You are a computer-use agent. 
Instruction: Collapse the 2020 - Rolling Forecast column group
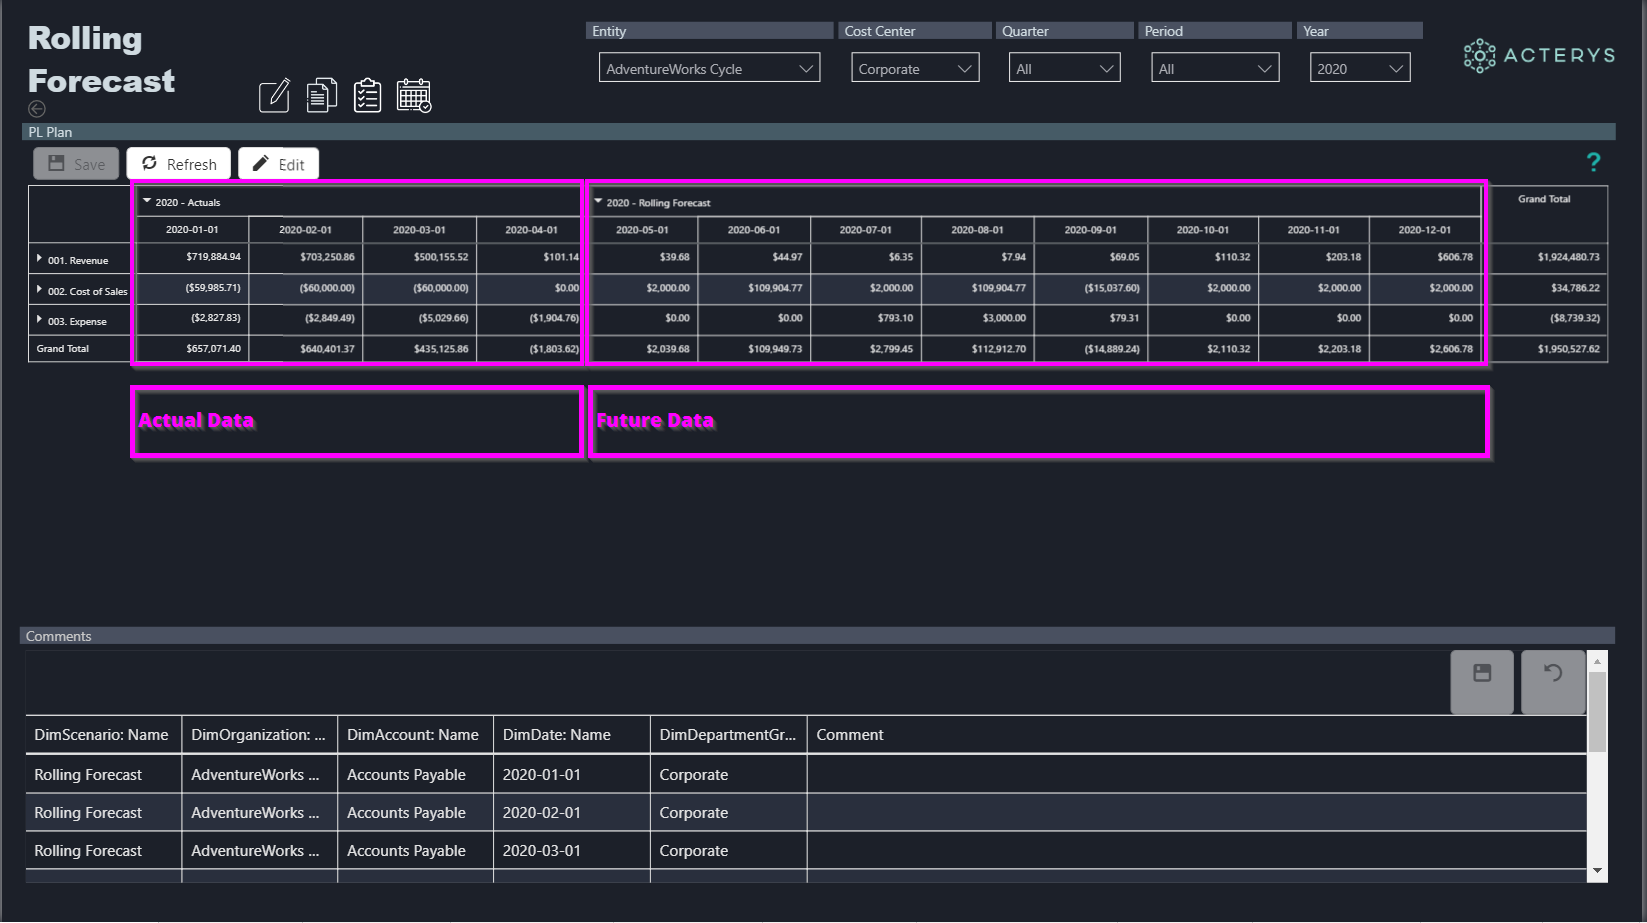pyautogui.click(x=598, y=201)
